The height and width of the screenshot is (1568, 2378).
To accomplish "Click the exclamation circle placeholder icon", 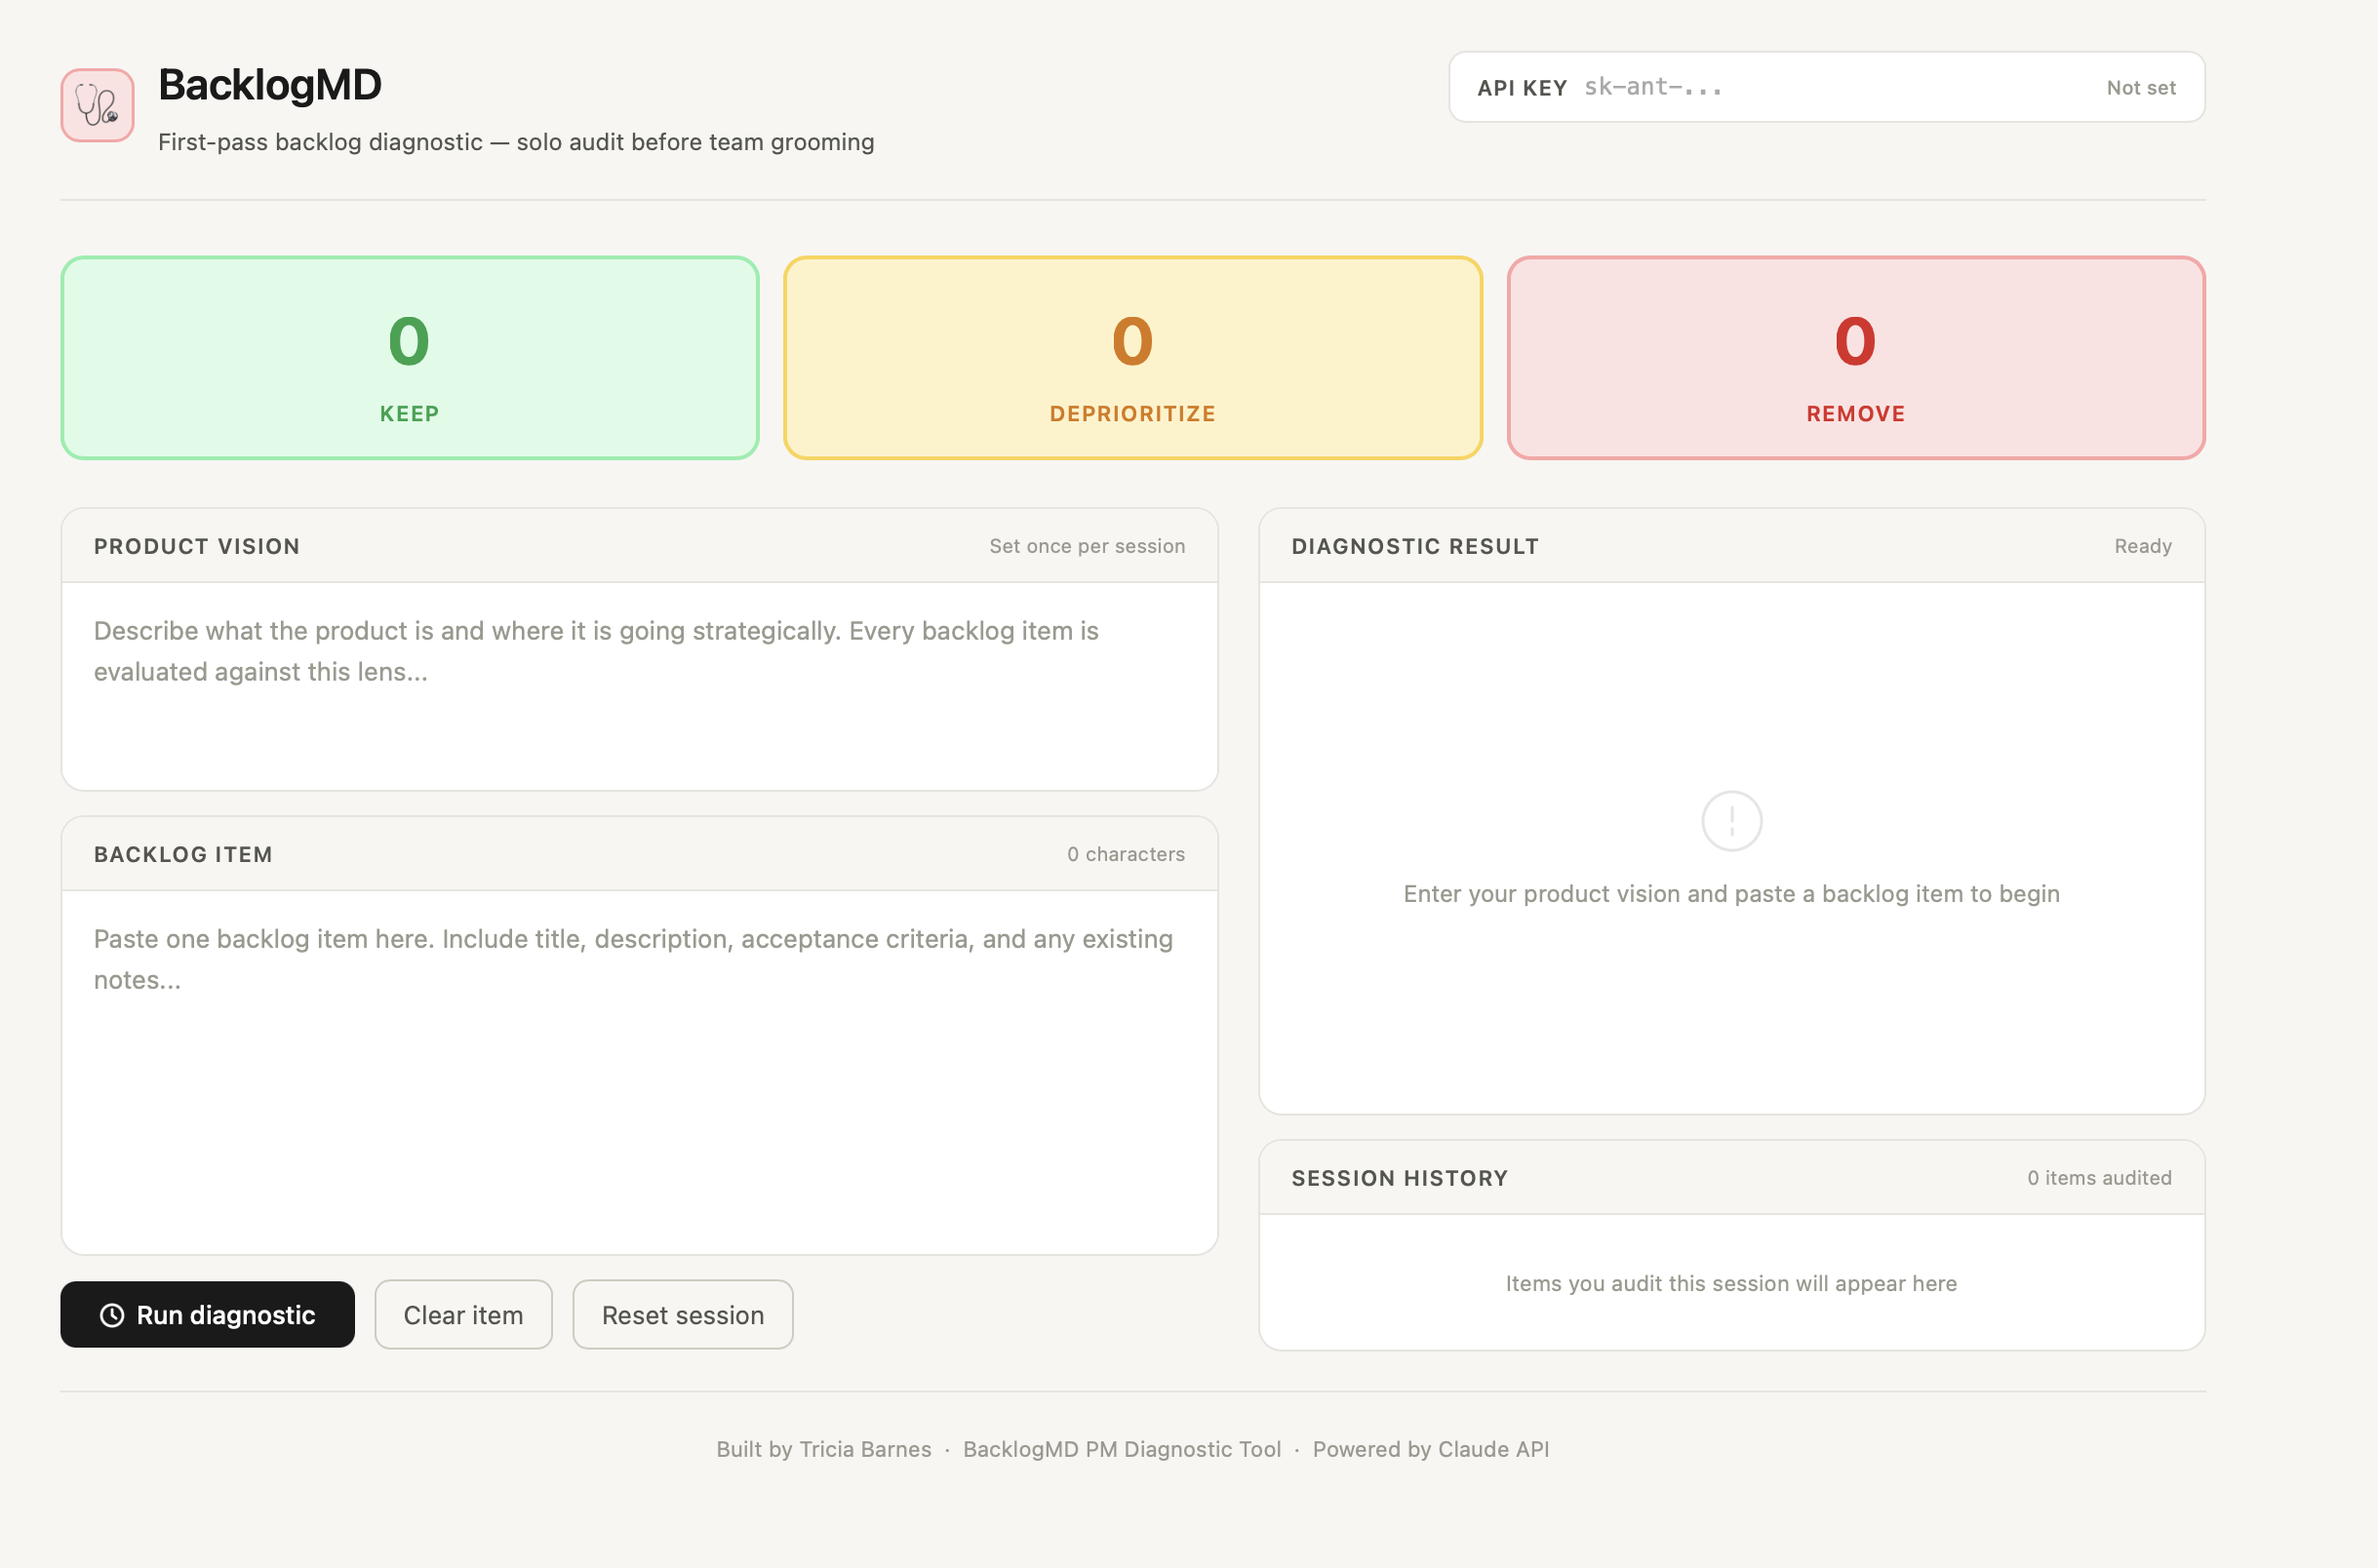I will [1731, 821].
